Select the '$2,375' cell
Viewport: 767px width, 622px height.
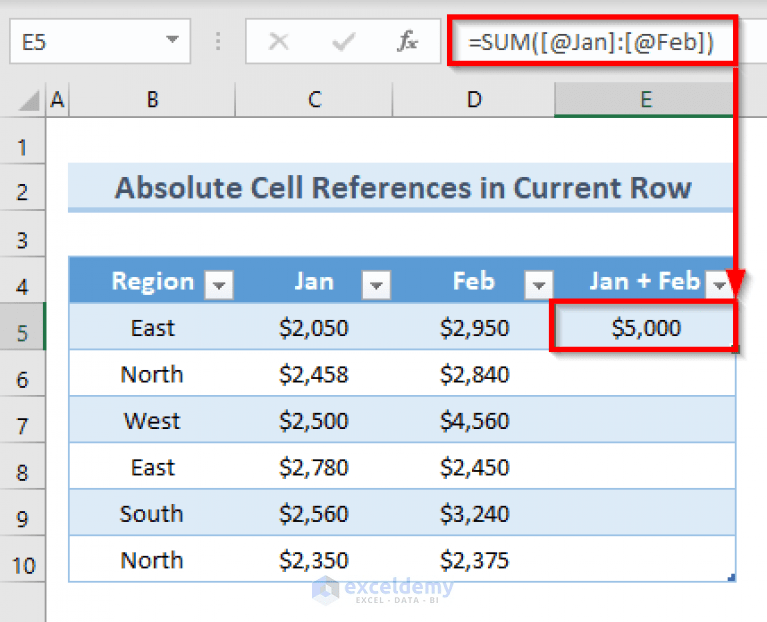(x=474, y=559)
